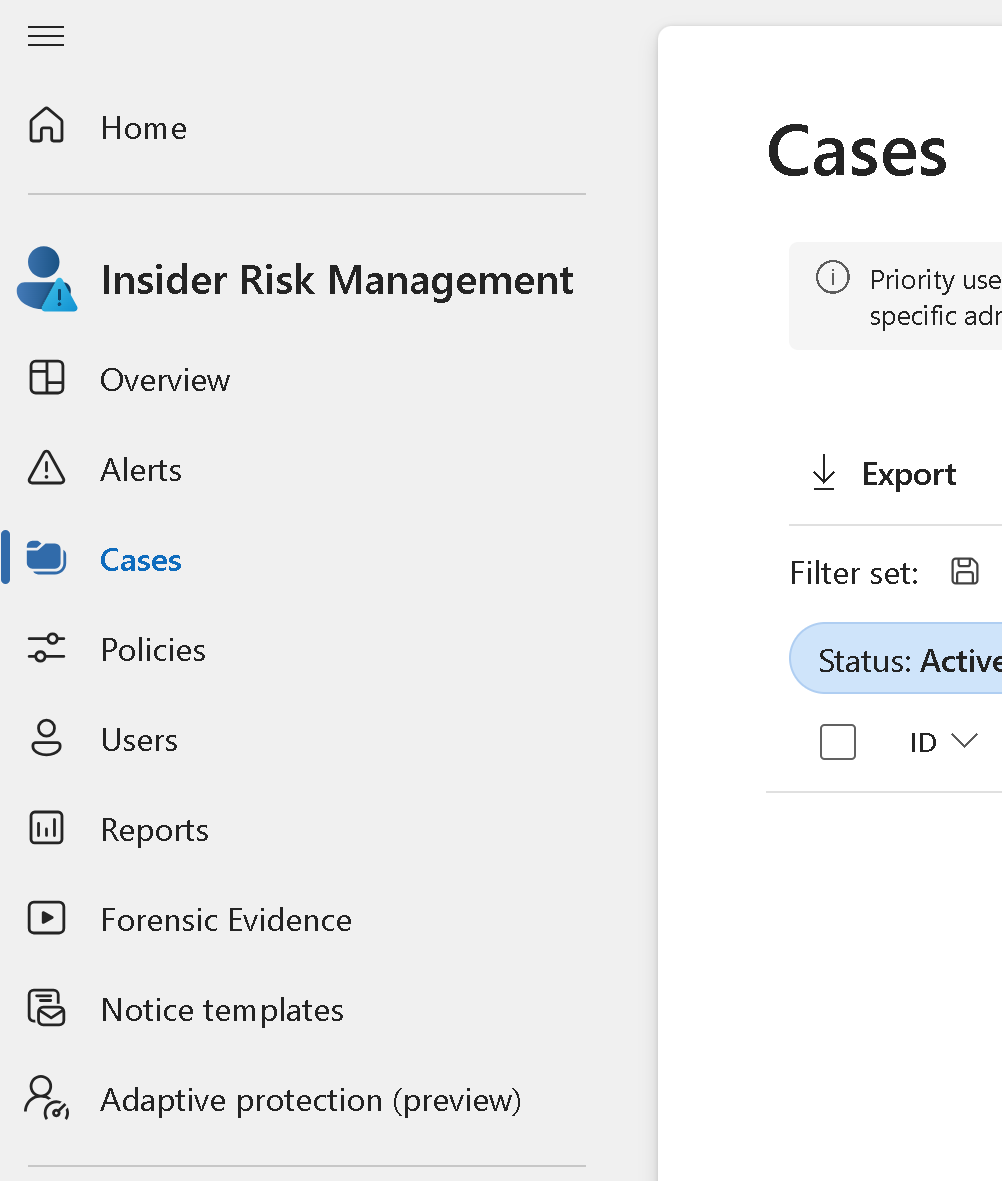Tick the select-all checkbox beside ID
This screenshot has height=1181, width=1002.
(837, 742)
